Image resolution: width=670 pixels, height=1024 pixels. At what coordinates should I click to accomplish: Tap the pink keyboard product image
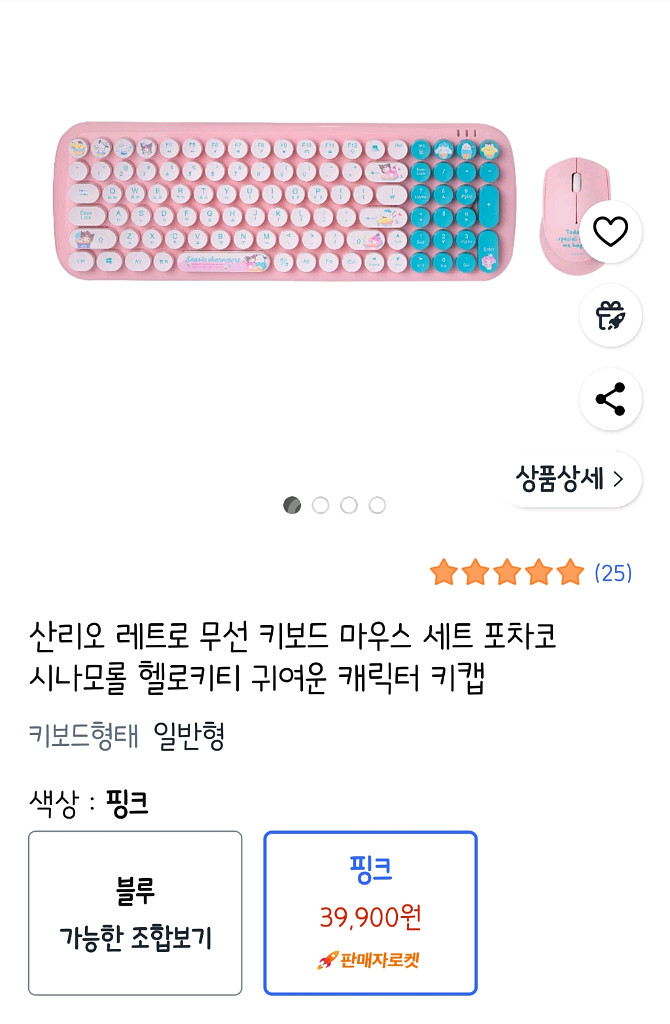click(285, 200)
